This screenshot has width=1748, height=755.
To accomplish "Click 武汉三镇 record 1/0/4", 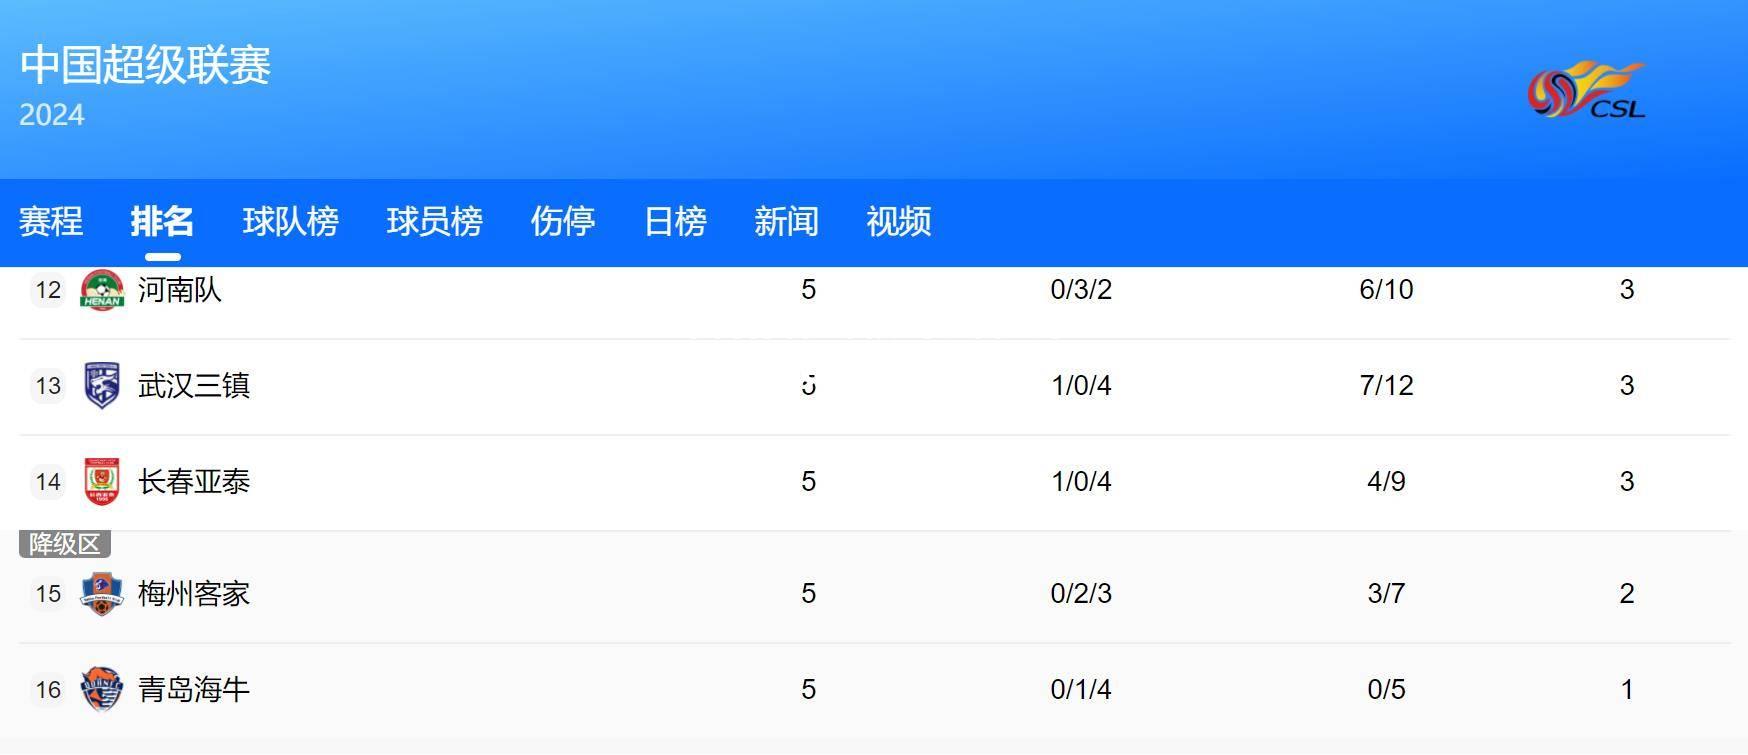I will point(1081,386).
